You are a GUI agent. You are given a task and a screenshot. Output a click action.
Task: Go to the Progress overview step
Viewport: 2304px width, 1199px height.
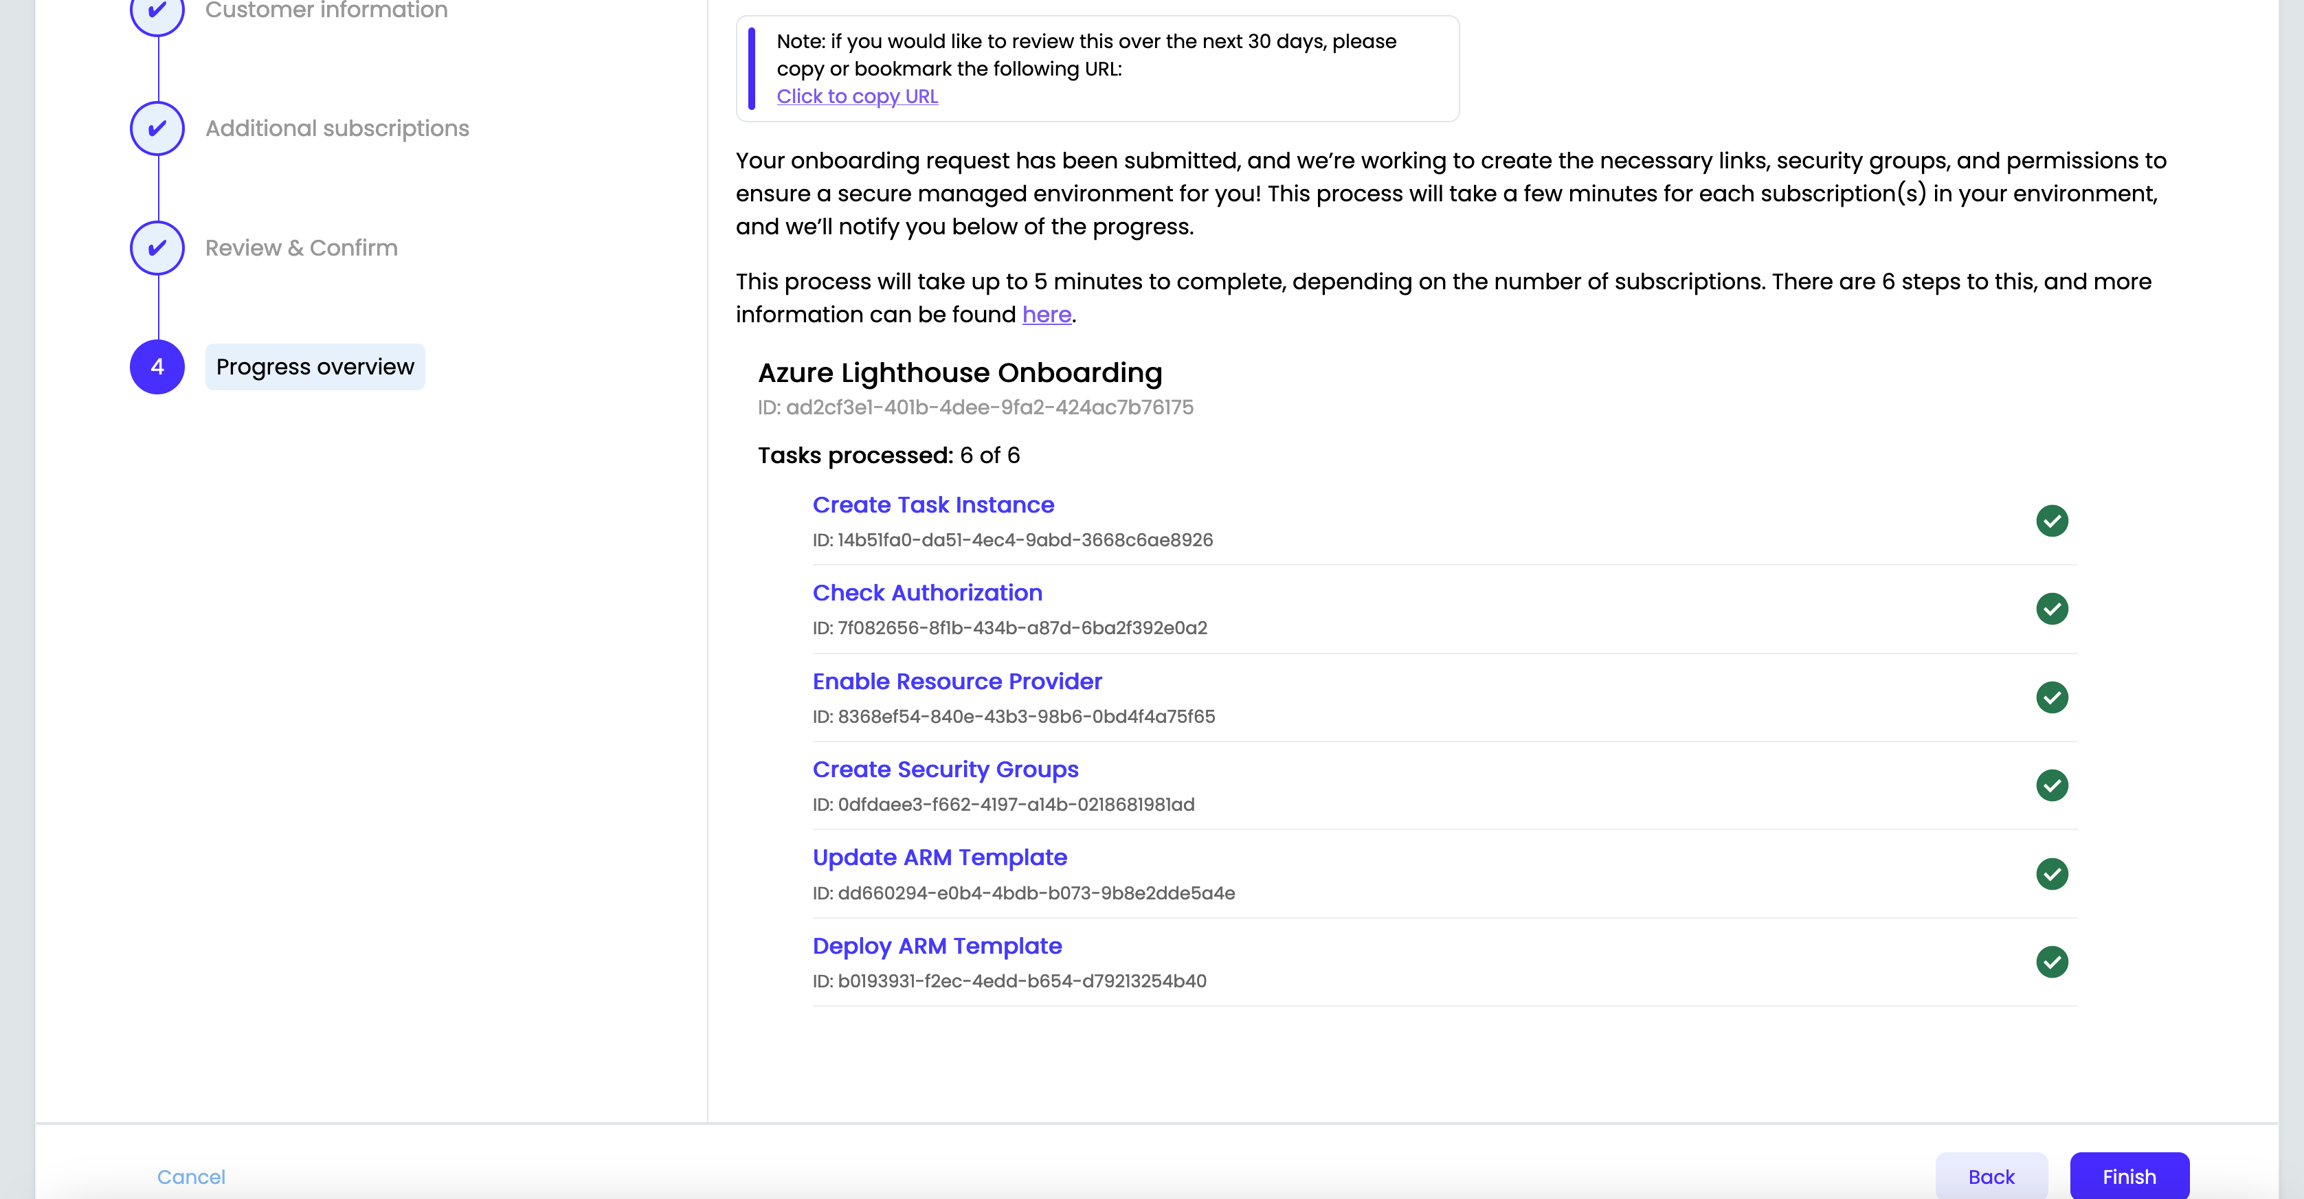(315, 367)
